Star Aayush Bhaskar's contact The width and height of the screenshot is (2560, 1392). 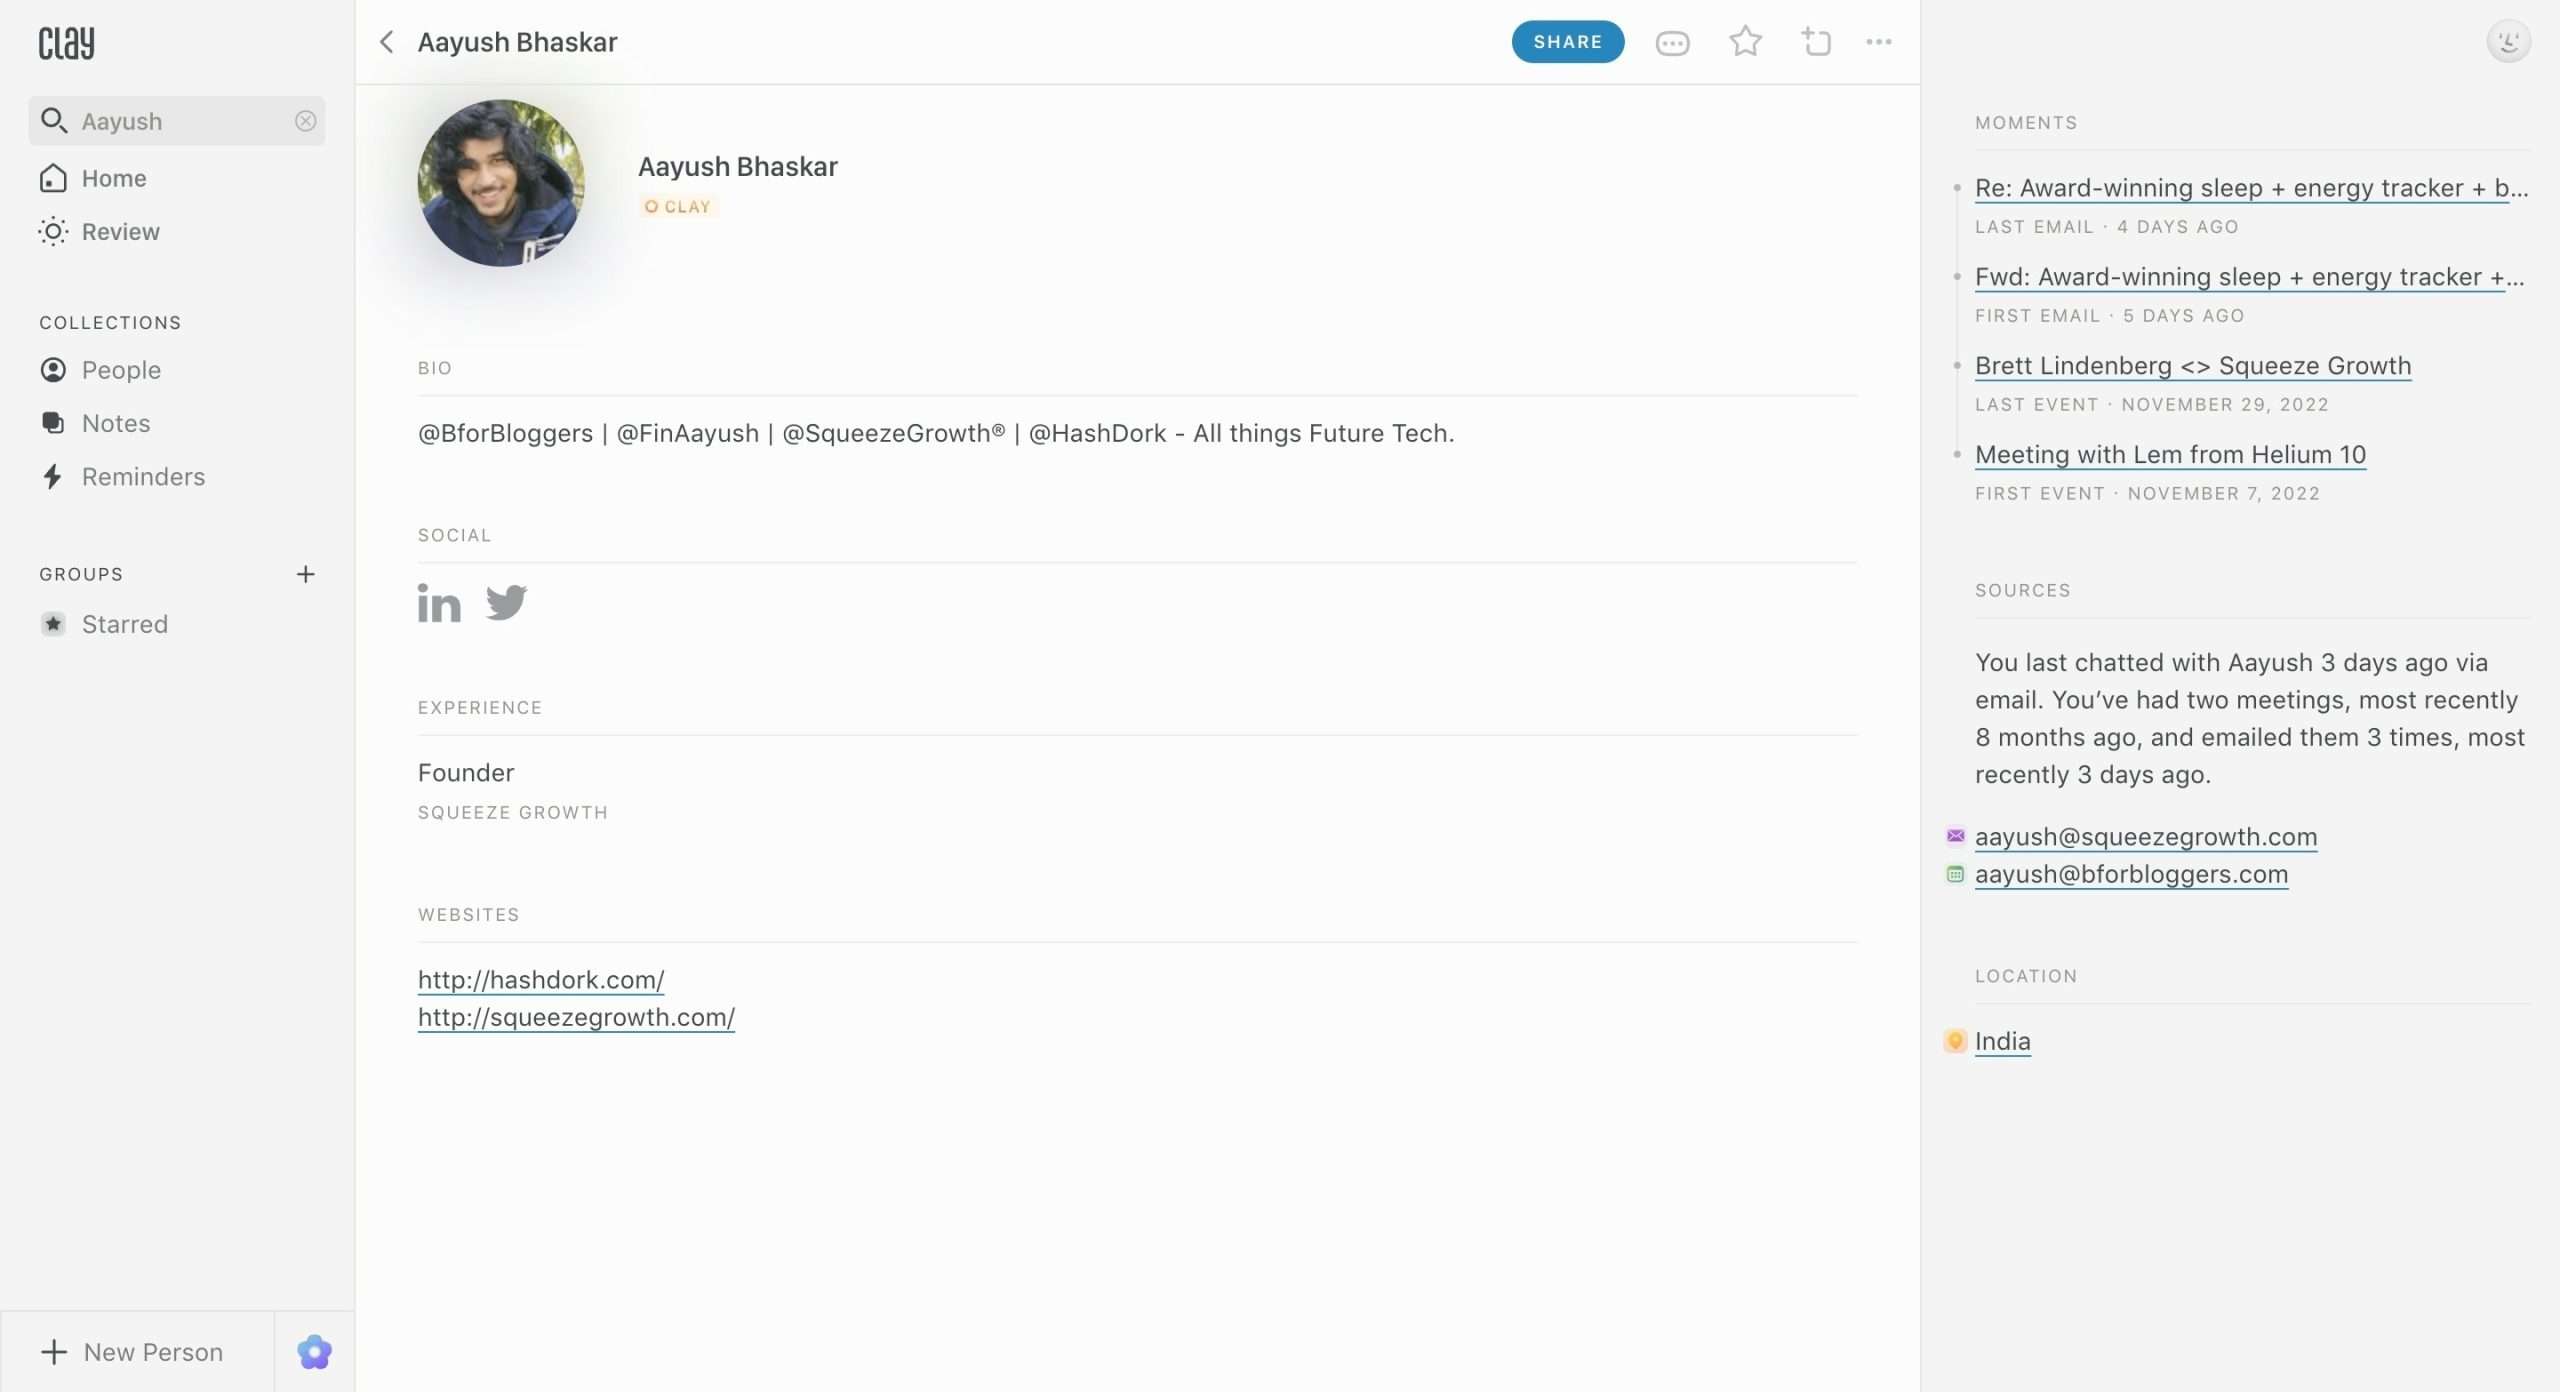pos(1745,42)
